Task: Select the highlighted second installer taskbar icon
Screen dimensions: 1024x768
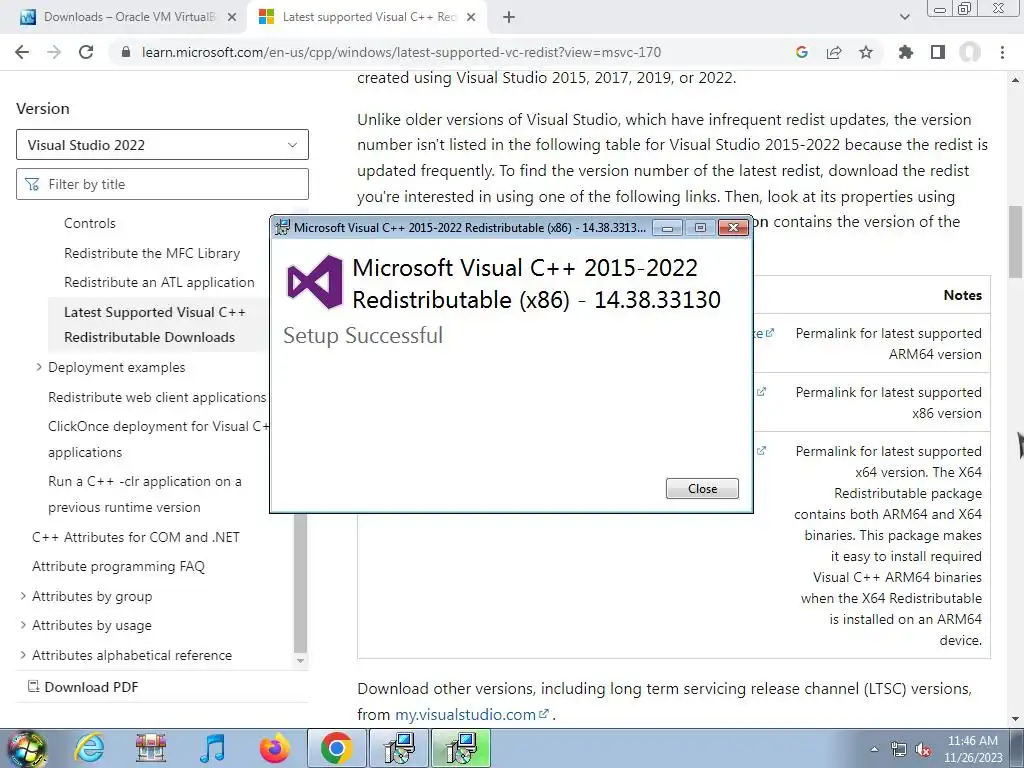Action: point(460,748)
